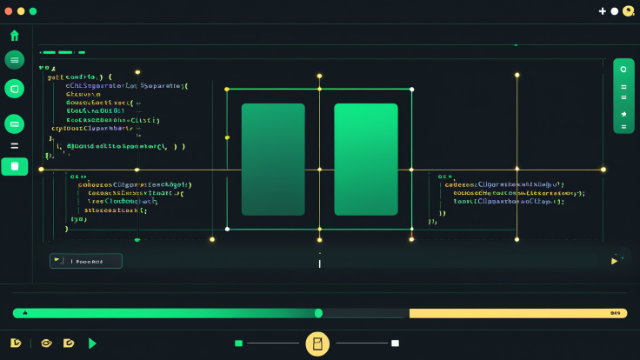
Task: Go to the Home icon in sidebar
Action: 14,36
